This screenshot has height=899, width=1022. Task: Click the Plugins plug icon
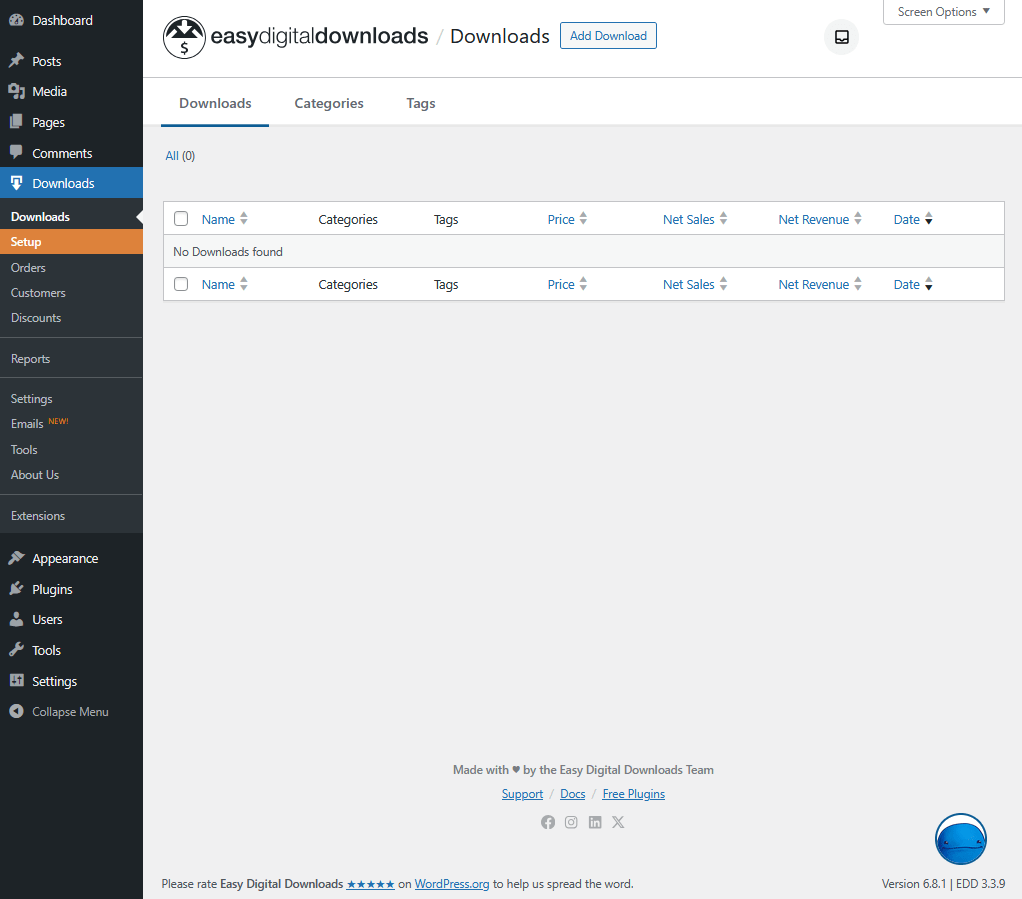16,589
